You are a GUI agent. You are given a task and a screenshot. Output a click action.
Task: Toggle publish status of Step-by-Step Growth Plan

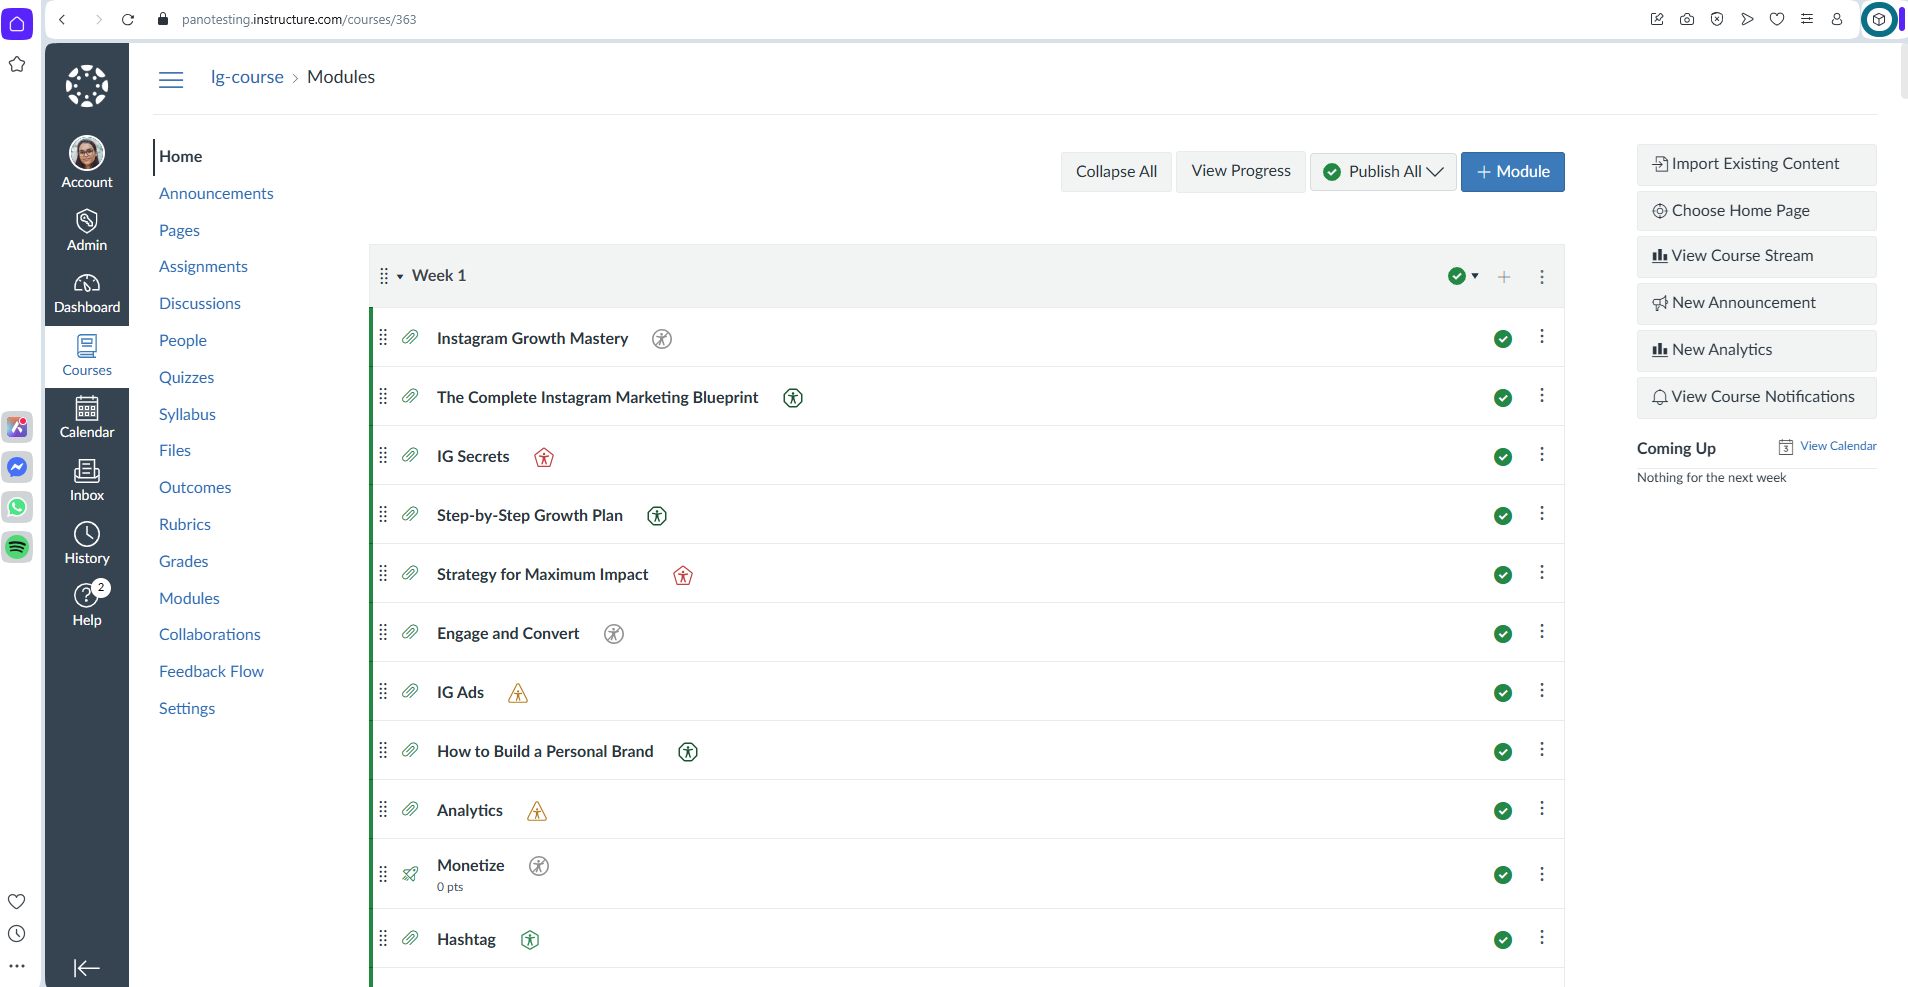1503,516
